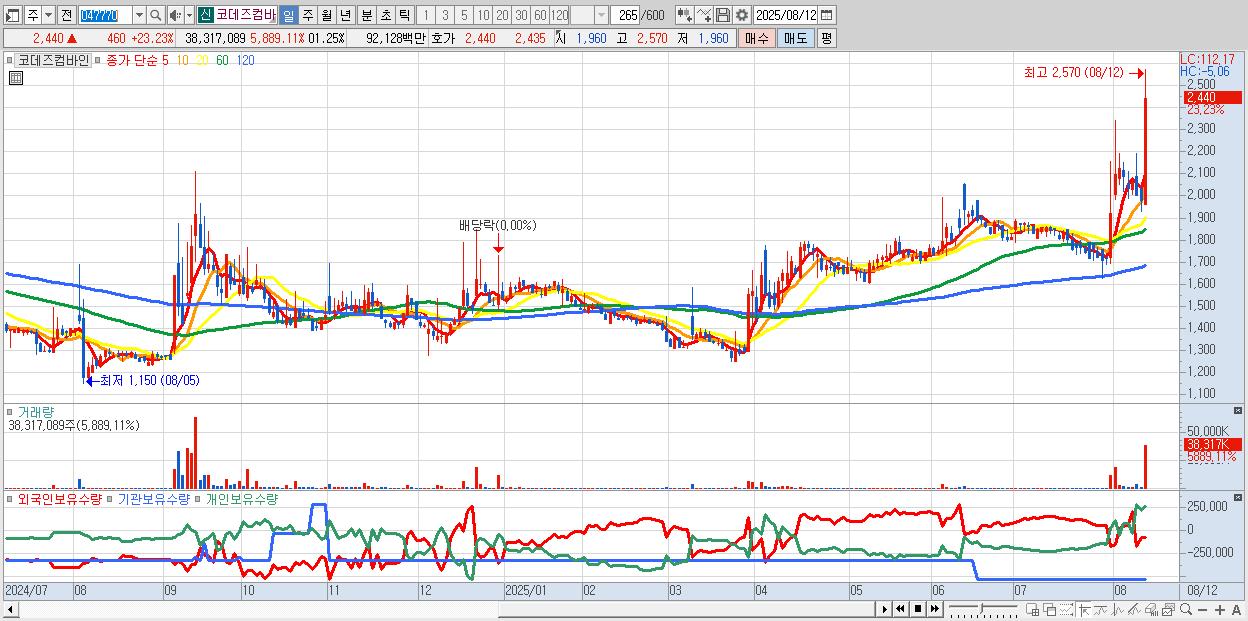This screenshot has width=1248, height=621.
Task: Click the rewind playback button
Action: [900, 609]
